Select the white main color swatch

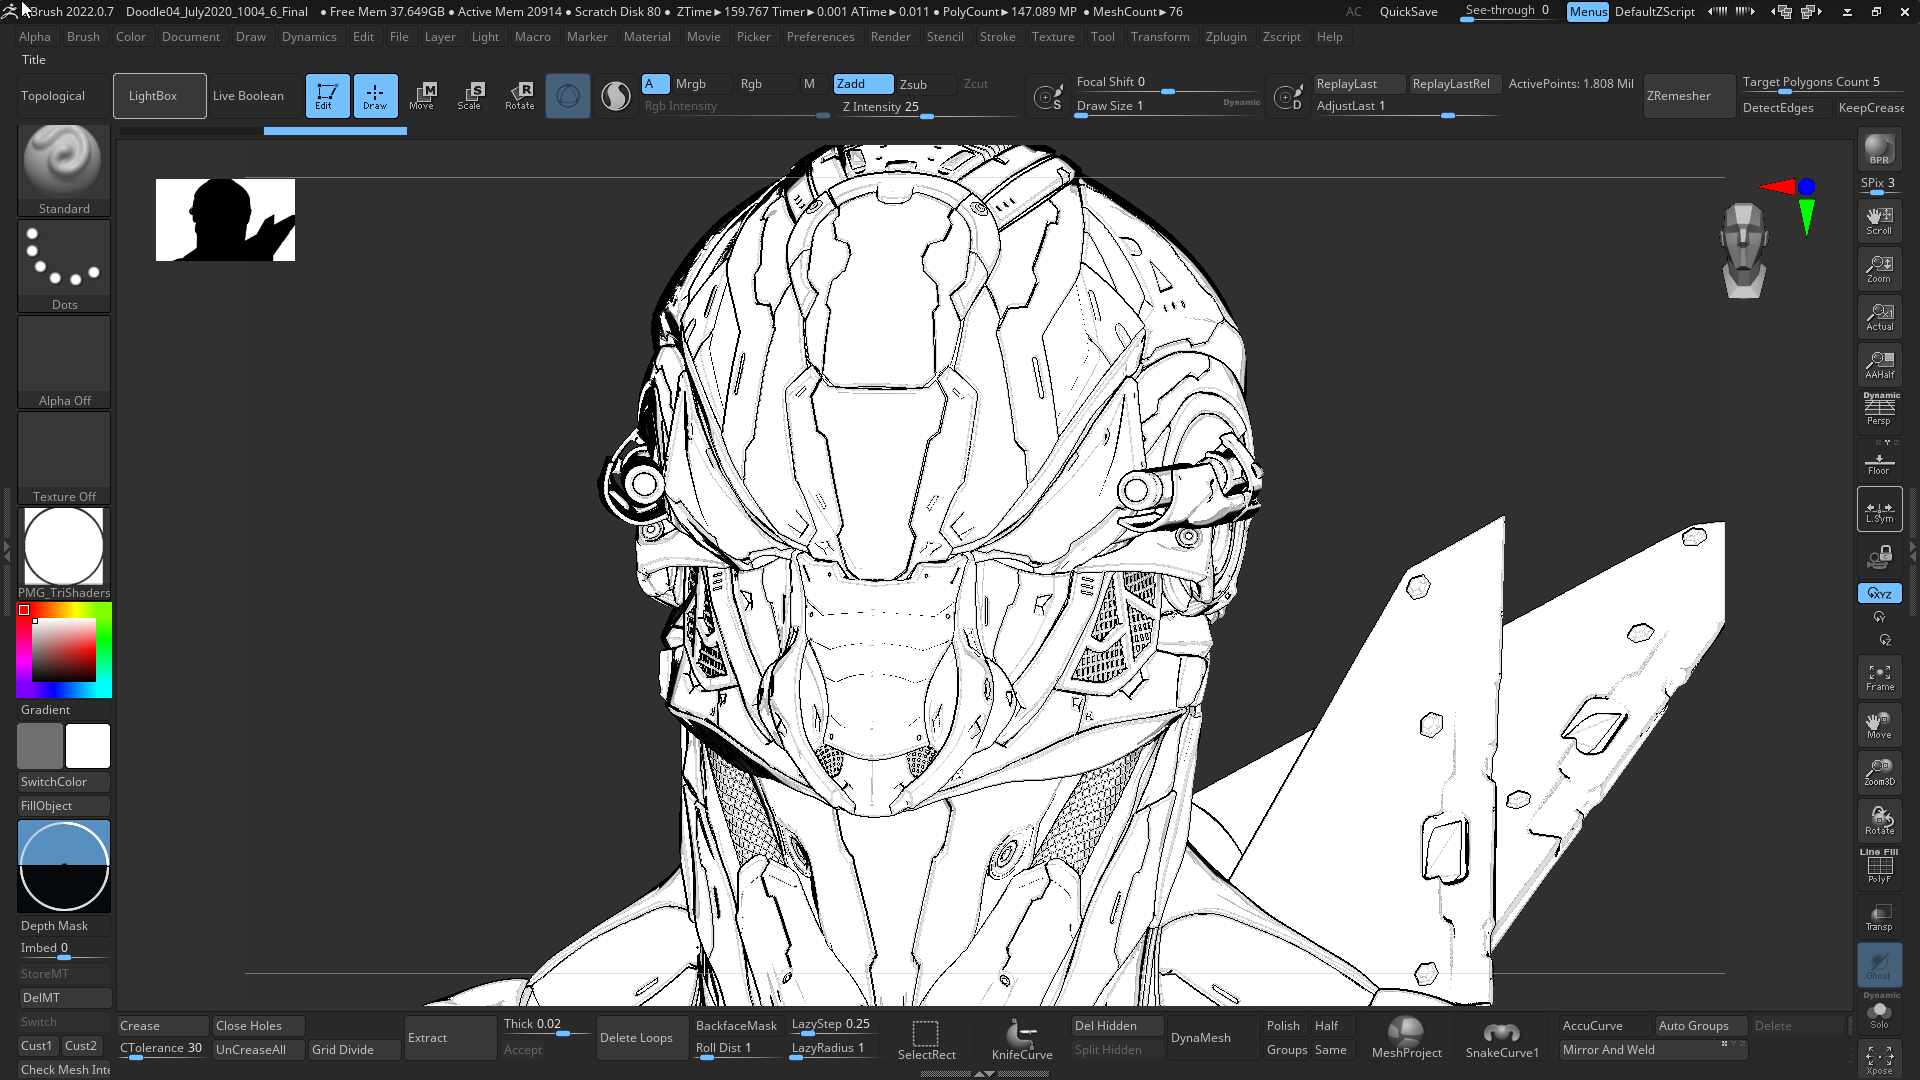point(88,746)
